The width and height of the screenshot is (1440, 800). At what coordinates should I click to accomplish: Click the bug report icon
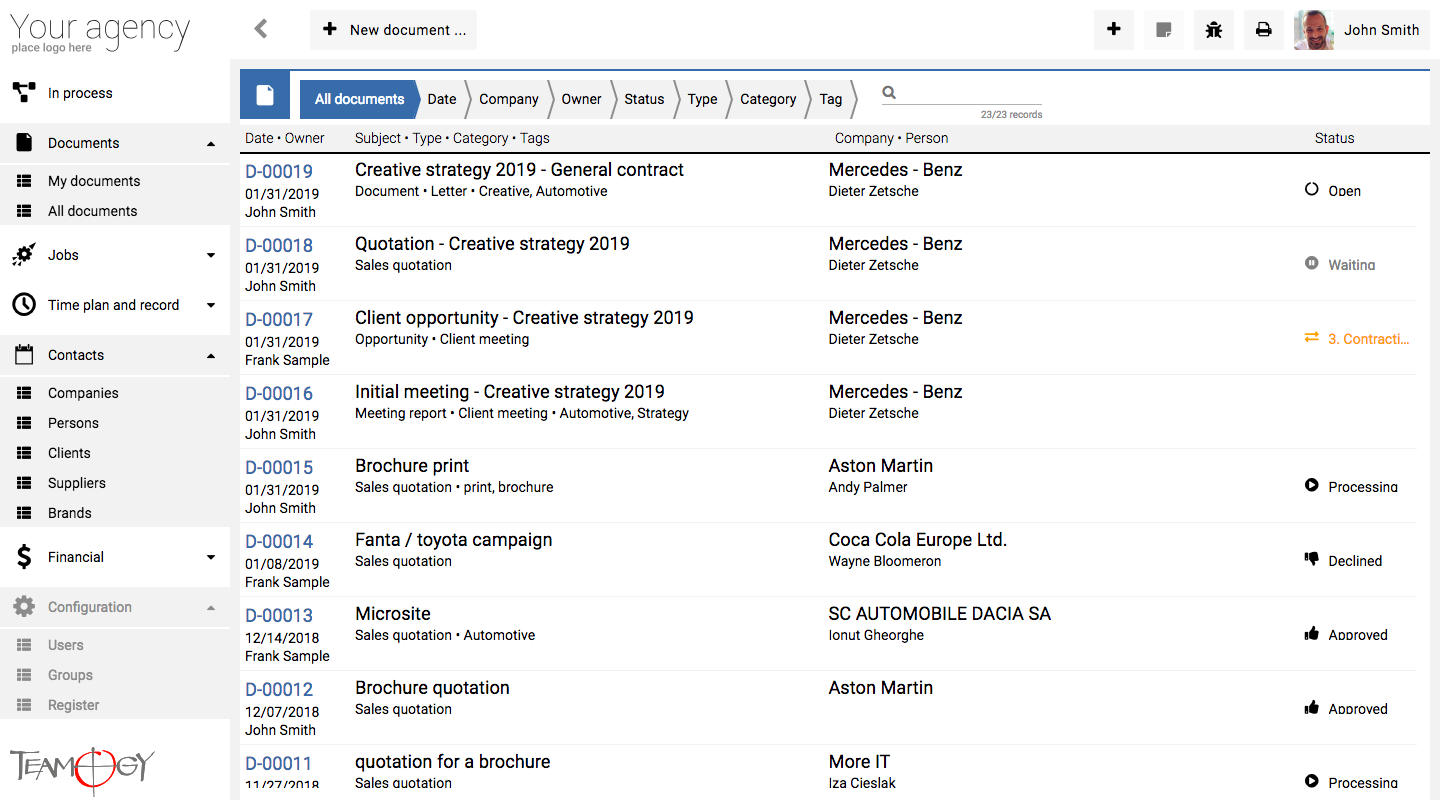pos(1214,30)
